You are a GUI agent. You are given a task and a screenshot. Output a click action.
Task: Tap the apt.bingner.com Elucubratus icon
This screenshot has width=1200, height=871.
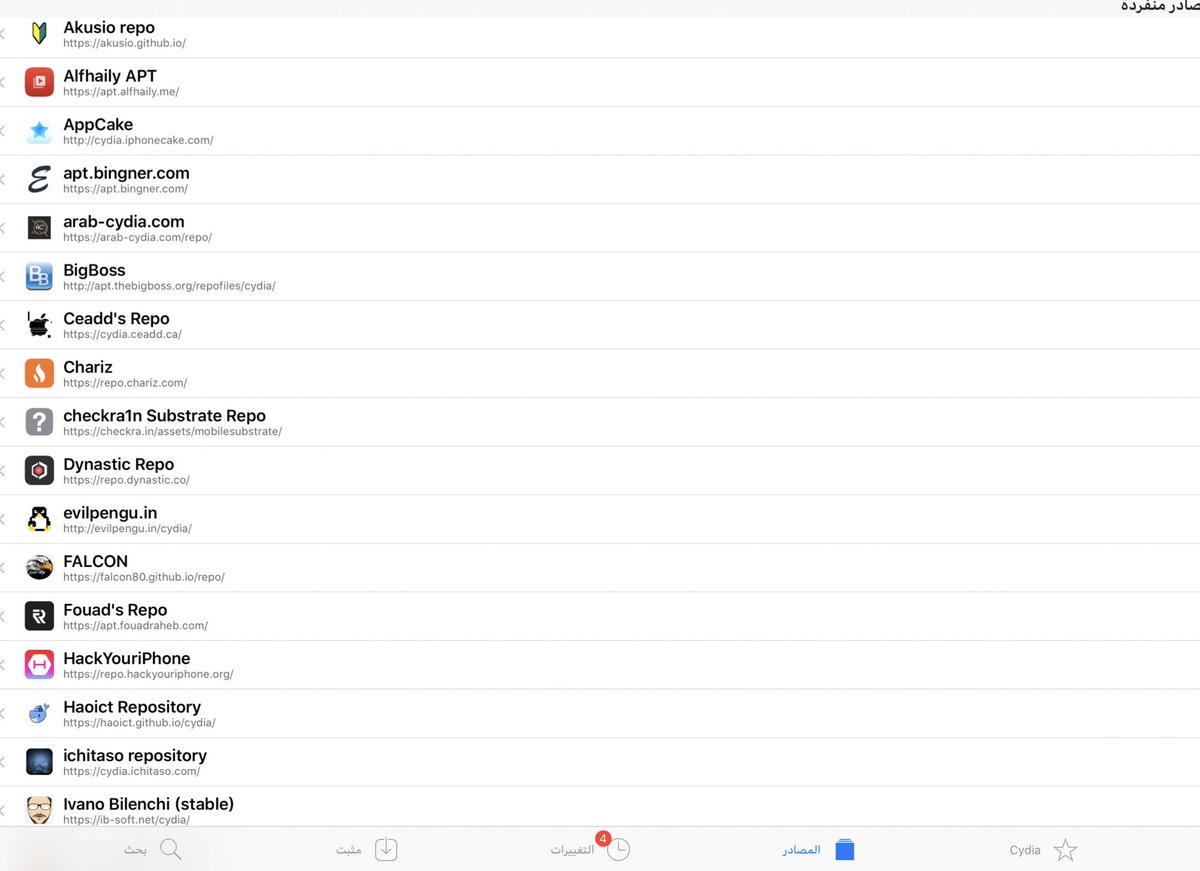[39, 179]
